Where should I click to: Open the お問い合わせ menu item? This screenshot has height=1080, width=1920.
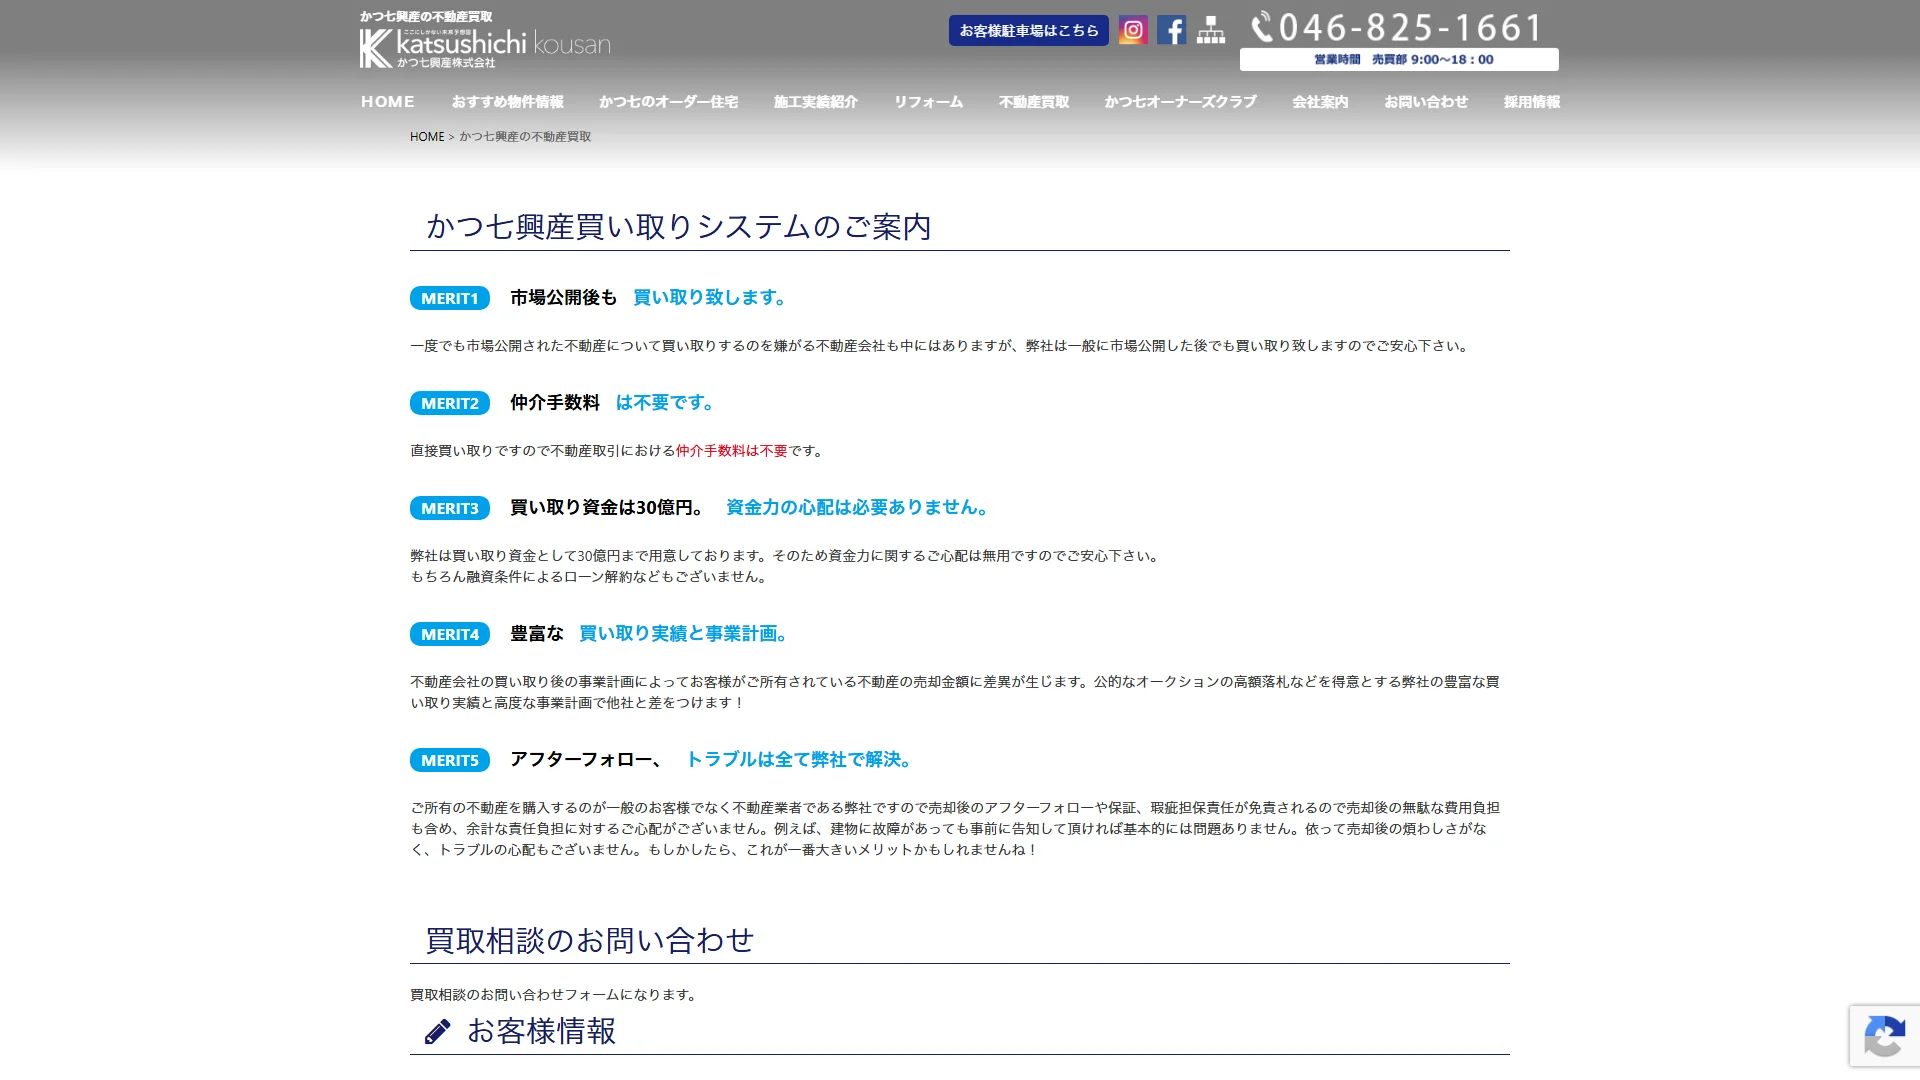tap(1426, 102)
